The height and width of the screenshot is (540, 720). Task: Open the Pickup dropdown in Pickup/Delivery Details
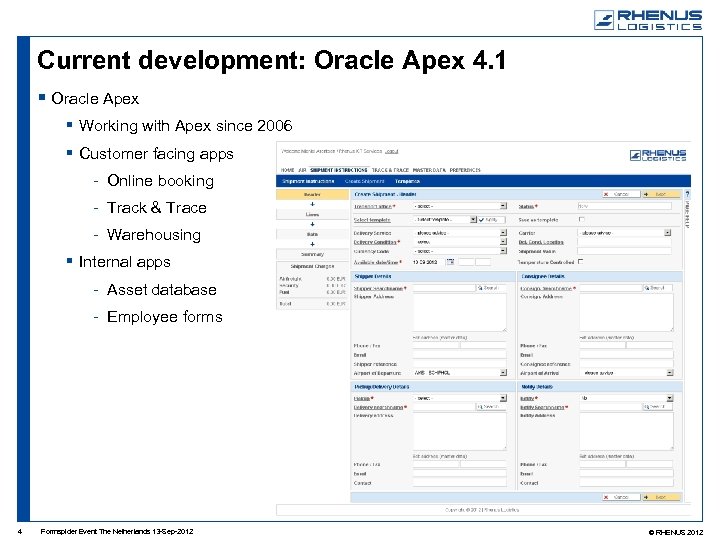[x=460, y=398]
